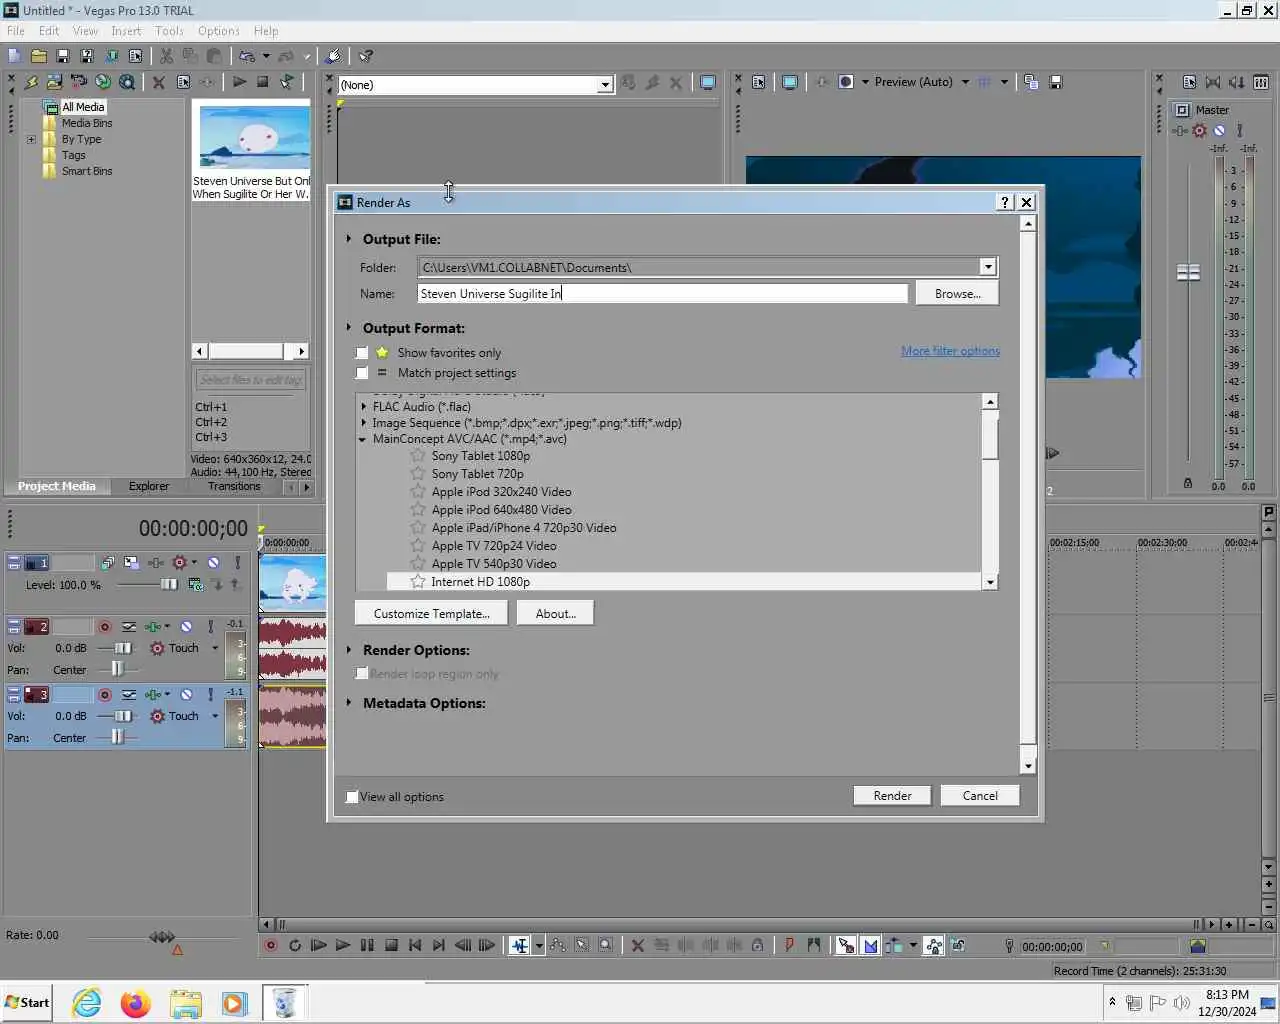Toggle Arm for Record on audio track 2
The height and width of the screenshot is (1024, 1280).
[104, 627]
